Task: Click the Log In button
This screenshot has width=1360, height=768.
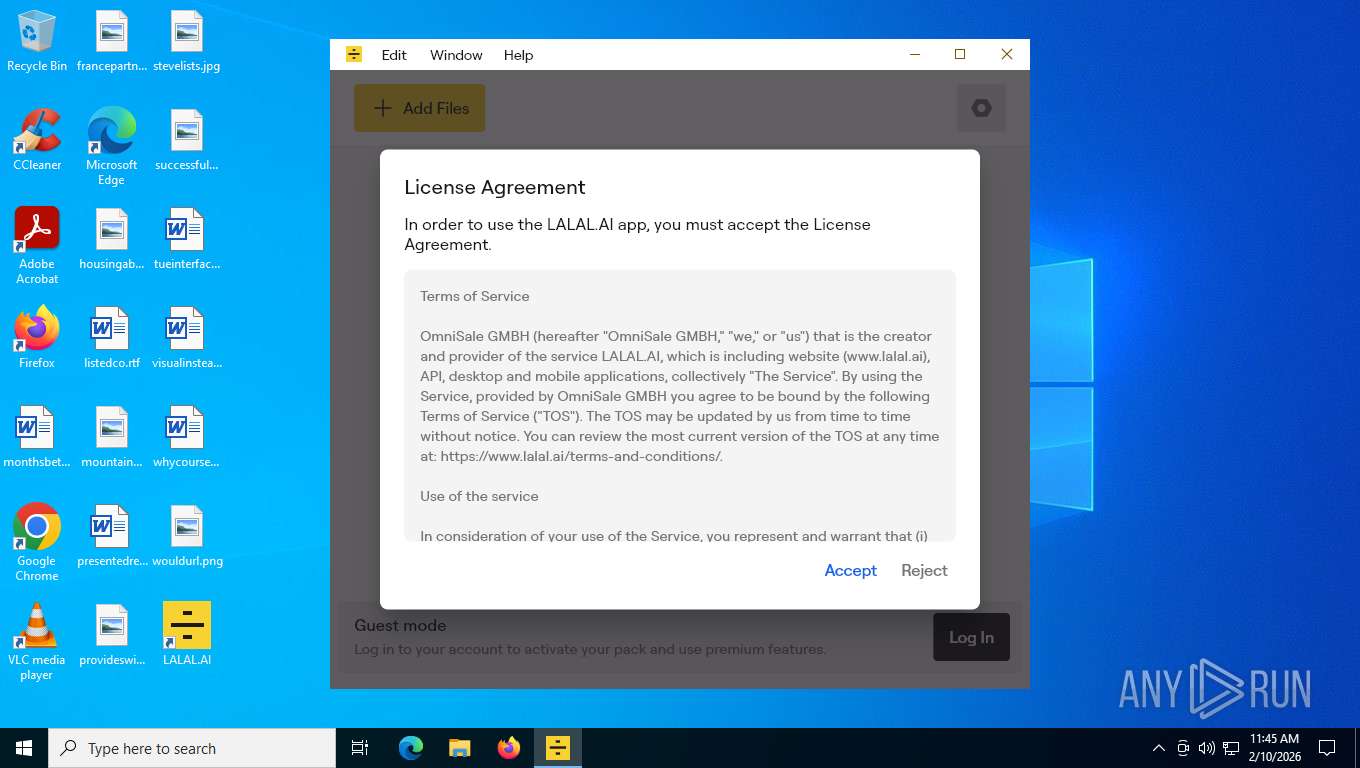Action: [971, 637]
